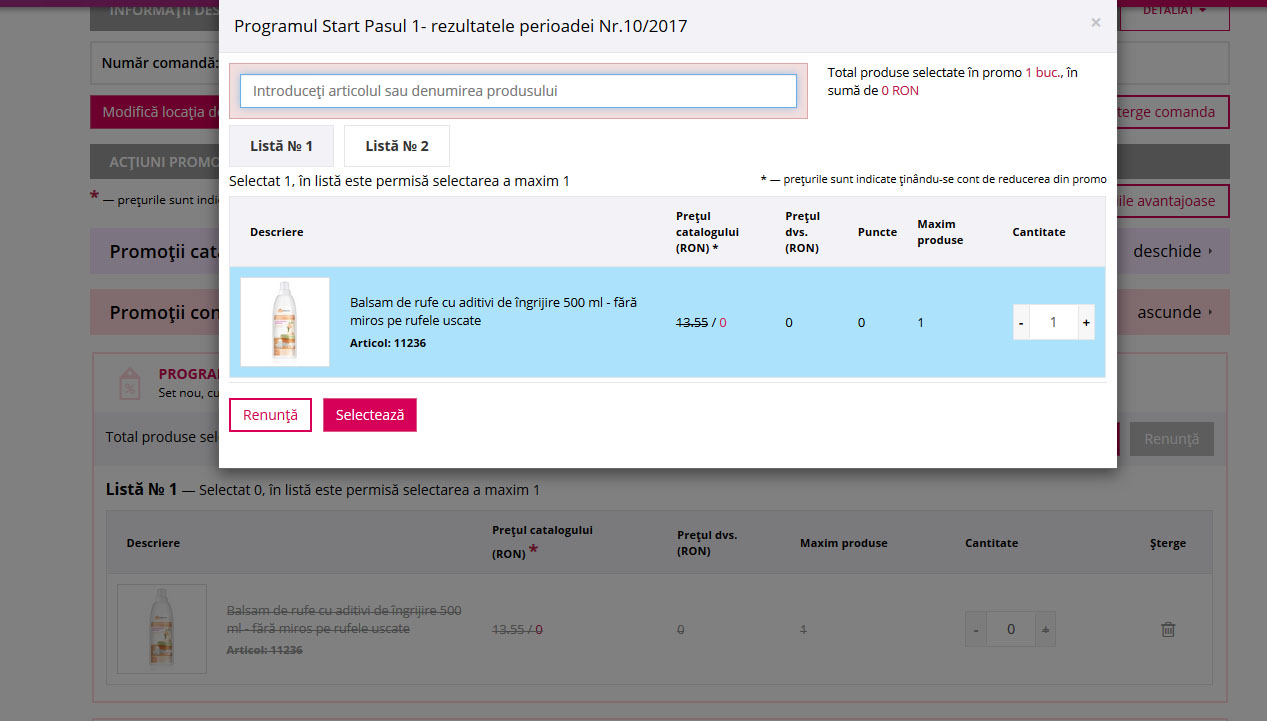Click the "Preţul catalogului (RON) *" header in the dialog
1267x721 pixels.
708,232
